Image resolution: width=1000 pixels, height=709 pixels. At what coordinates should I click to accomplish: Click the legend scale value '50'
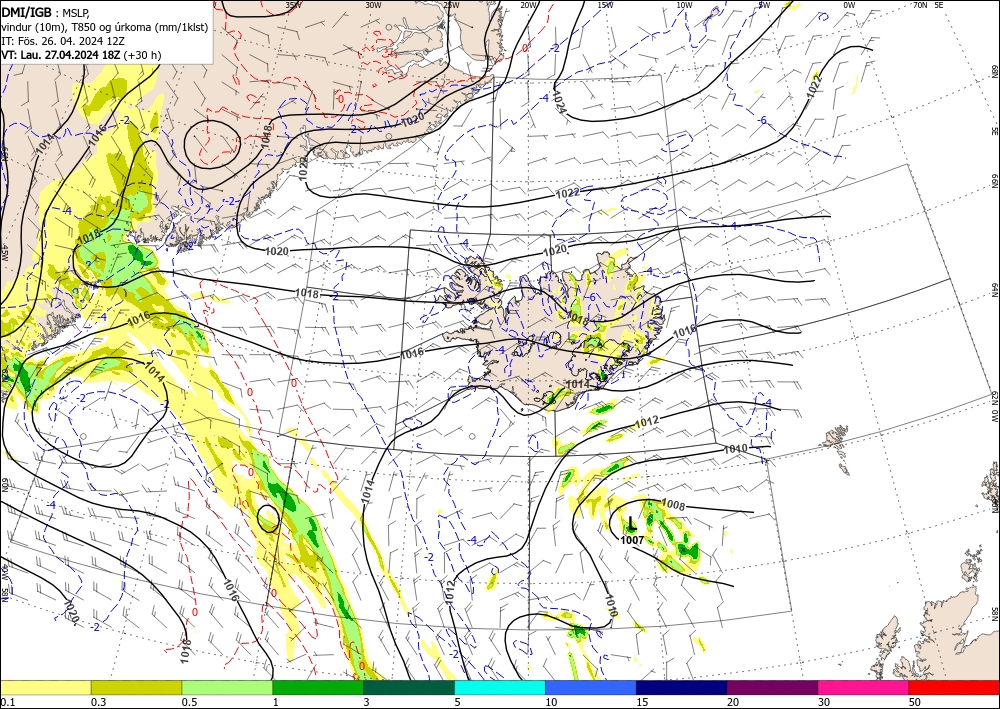tap(915, 702)
